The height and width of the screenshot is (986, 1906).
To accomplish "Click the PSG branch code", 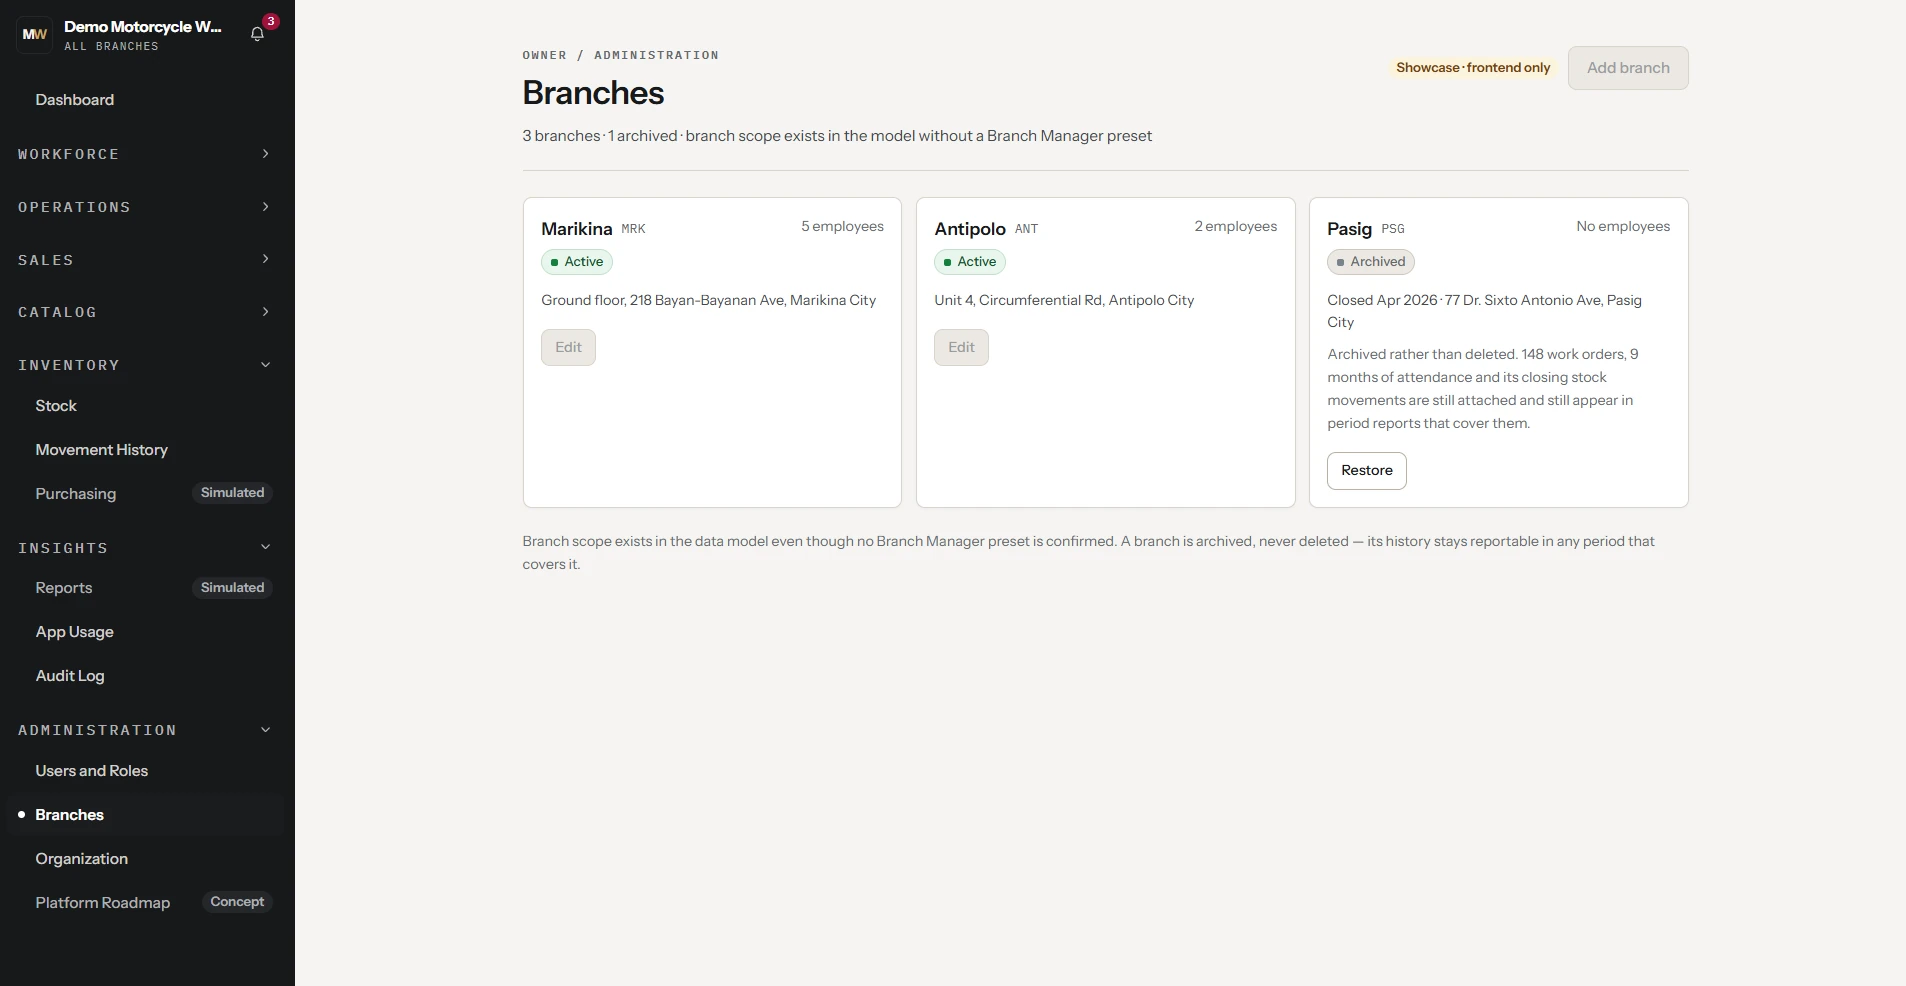I will tap(1393, 229).
